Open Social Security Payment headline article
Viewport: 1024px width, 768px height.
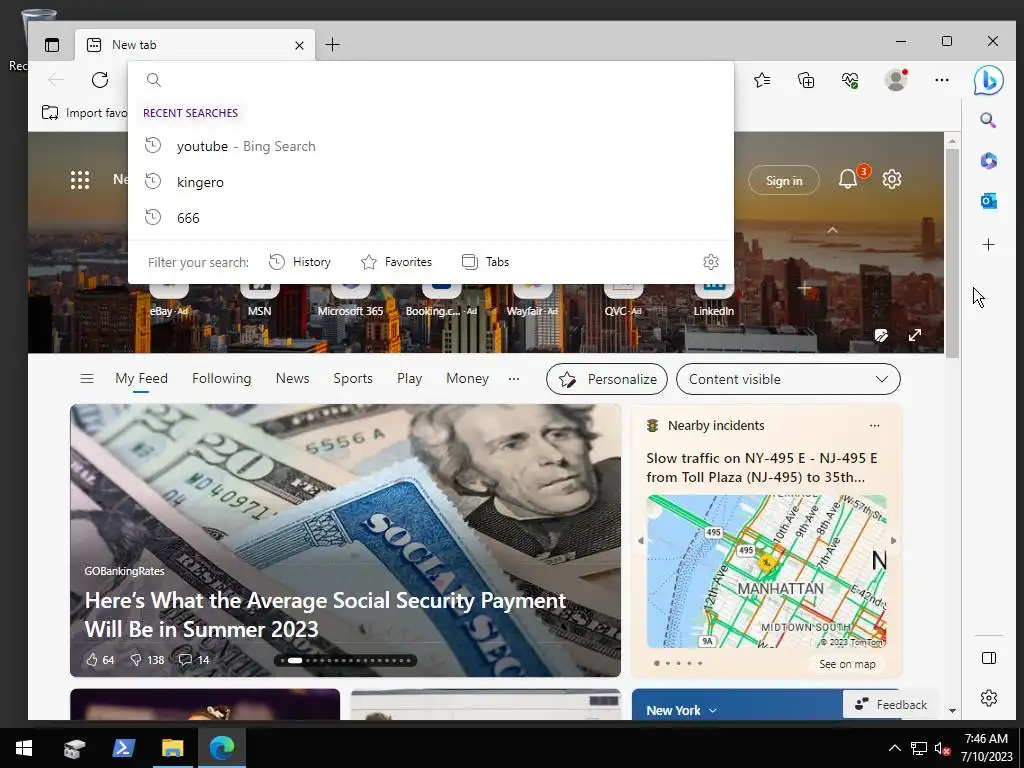325,615
